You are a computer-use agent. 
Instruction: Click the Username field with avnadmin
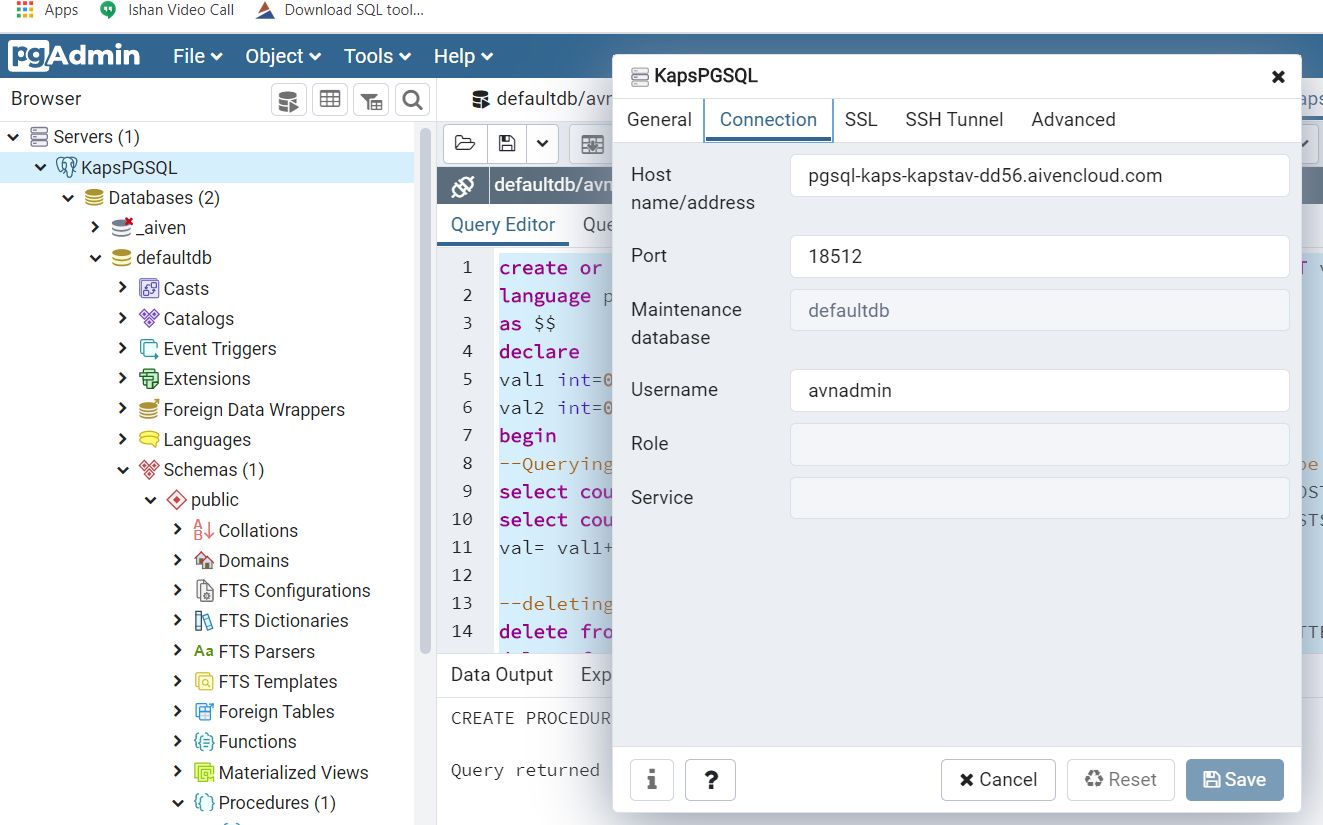1039,391
